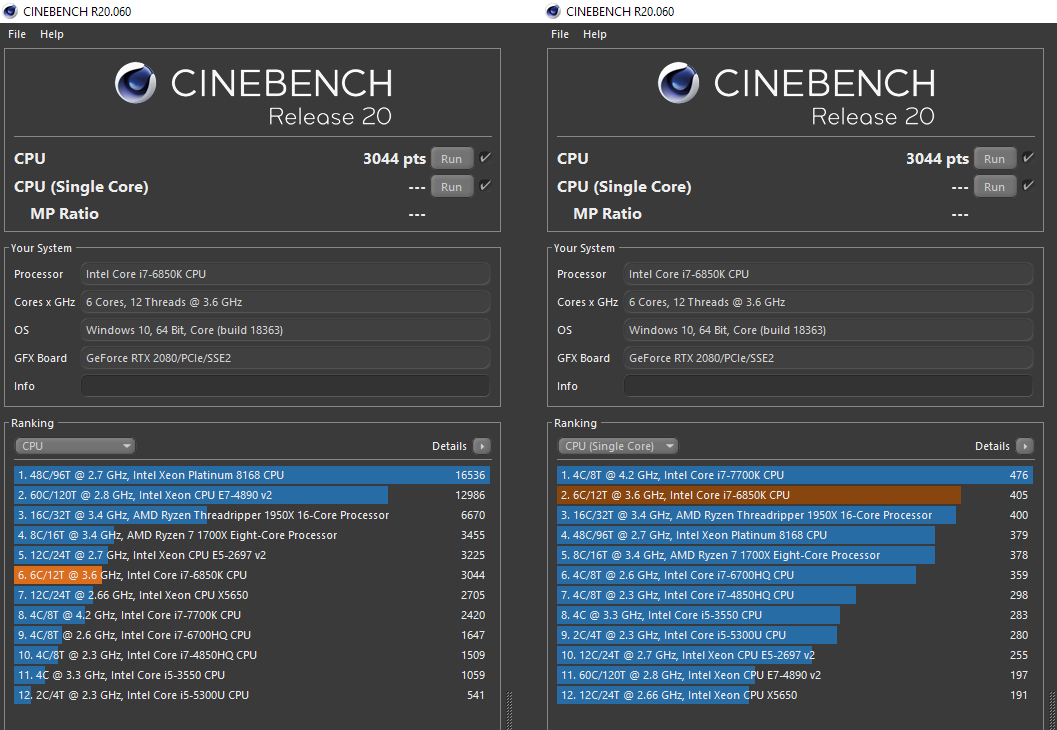Select i7-4850HQ row scoring 1509
This screenshot has width=1057, height=730.
pos(251,655)
